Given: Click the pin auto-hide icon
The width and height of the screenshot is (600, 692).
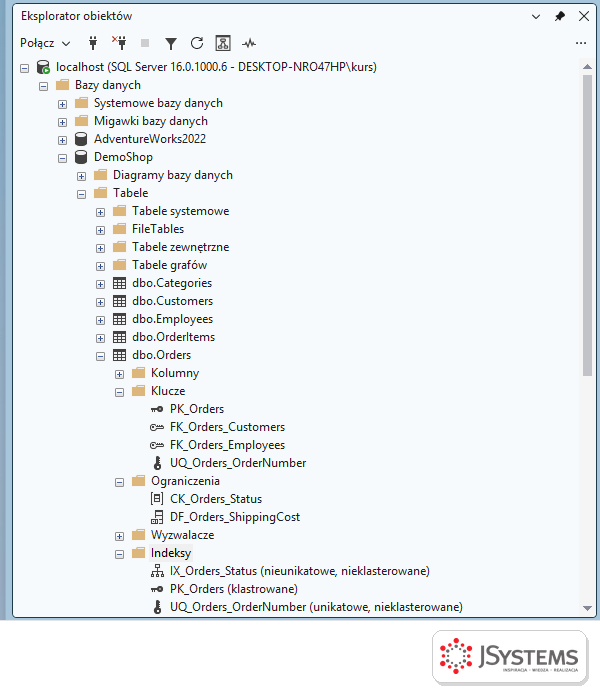Looking at the screenshot, I should pyautogui.click(x=559, y=16).
